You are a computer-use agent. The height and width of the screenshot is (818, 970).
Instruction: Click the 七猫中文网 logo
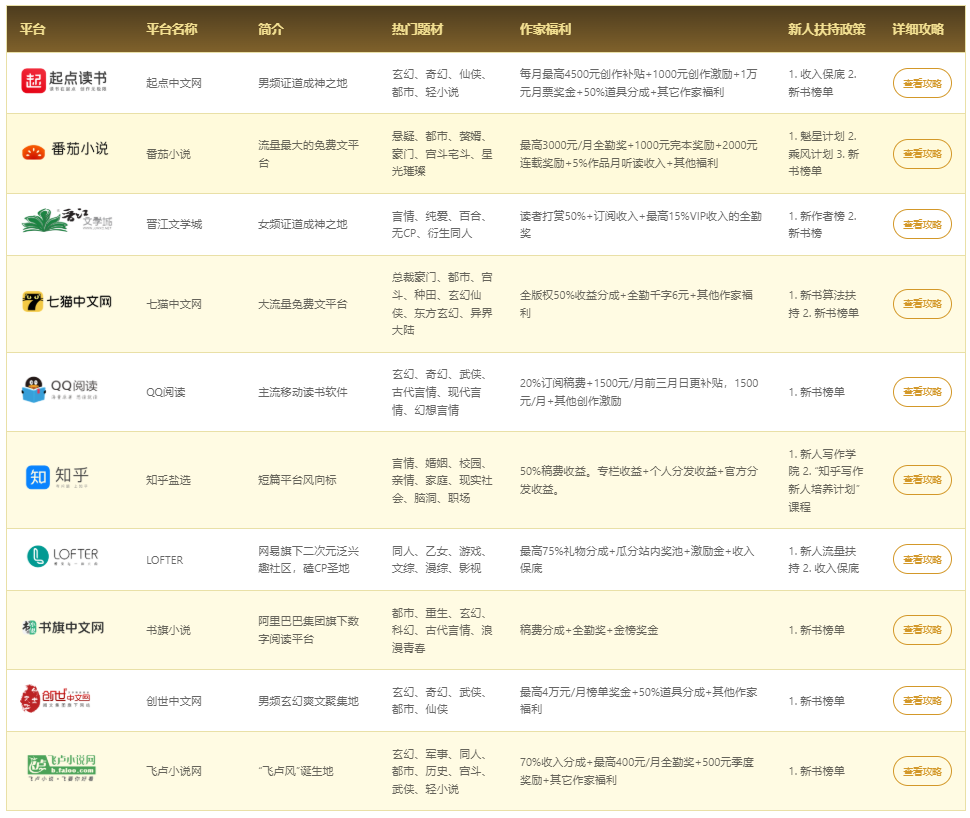click(x=66, y=302)
